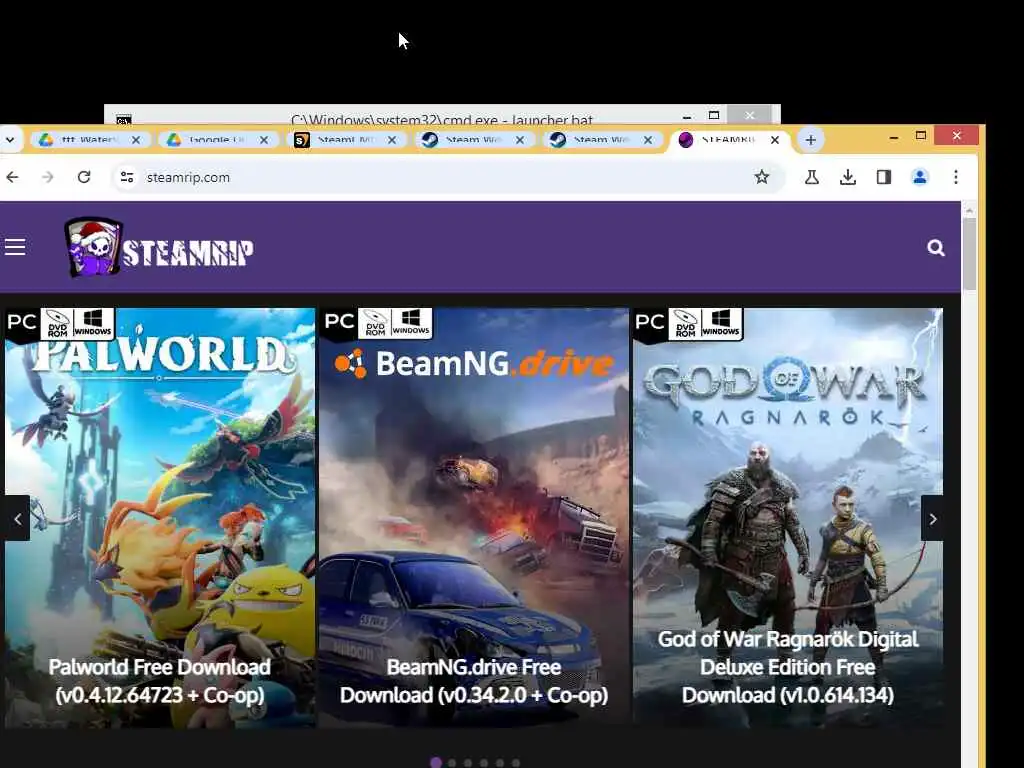Close the STEAMRIP tab
The width and height of the screenshot is (1024, 768).
775,140
